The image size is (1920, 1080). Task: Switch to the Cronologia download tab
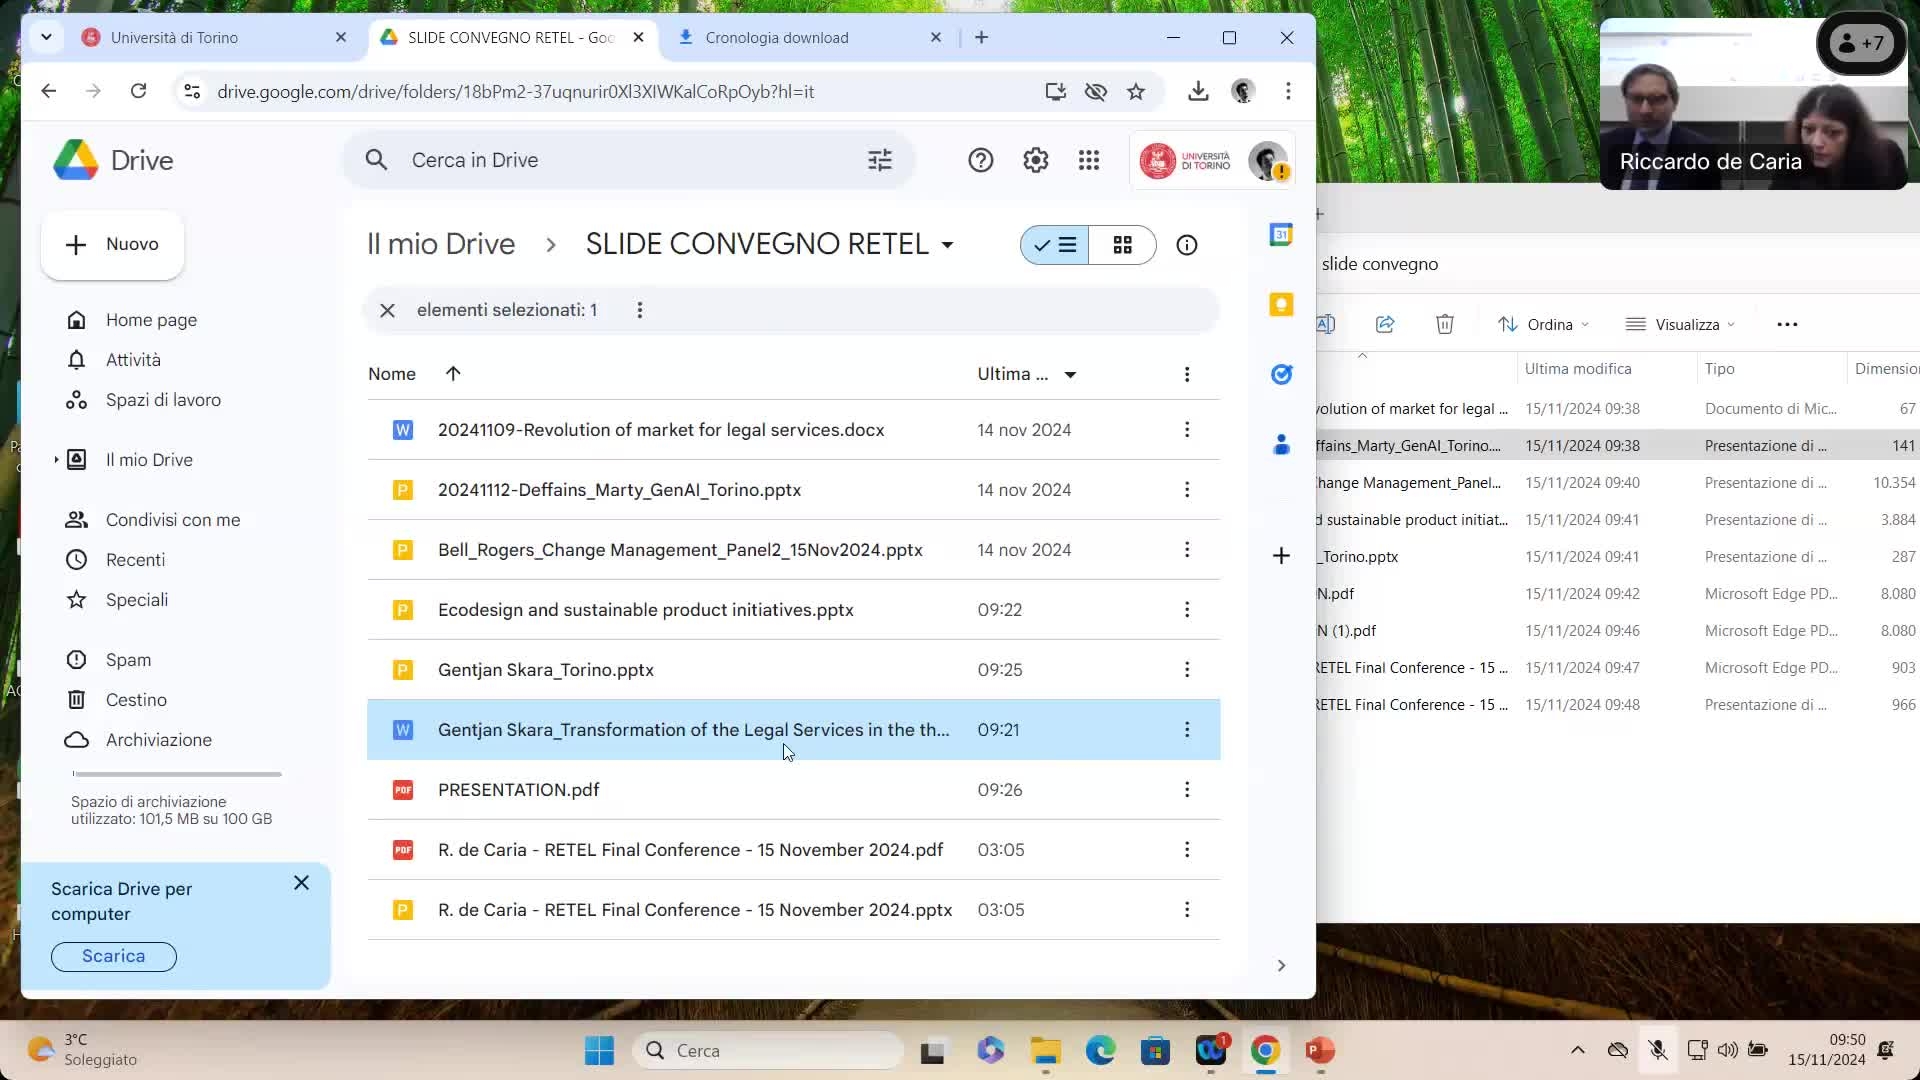pos(810,38)
